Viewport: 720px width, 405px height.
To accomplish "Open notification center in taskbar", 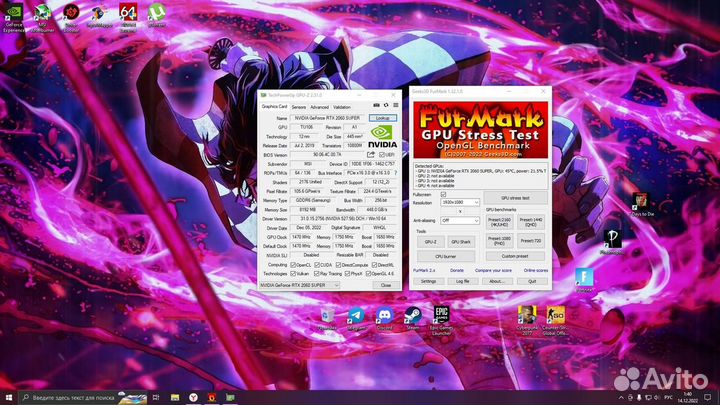I will point(708,397).
